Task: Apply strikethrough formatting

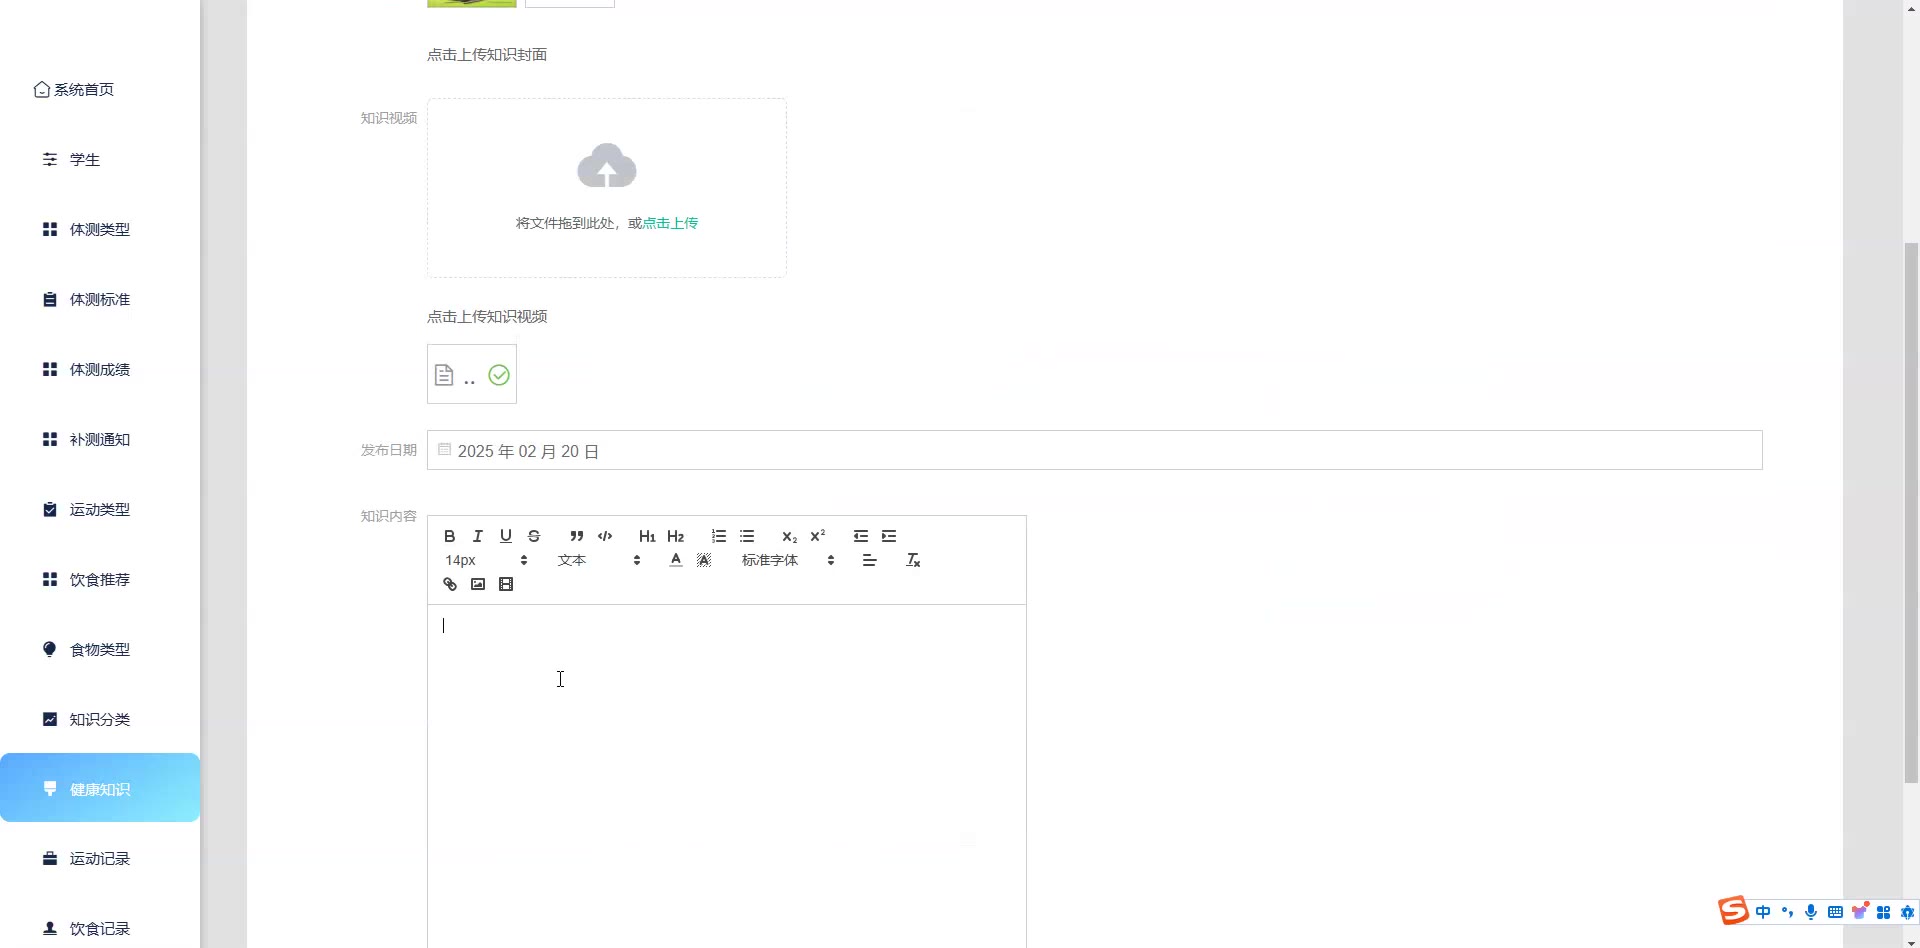Action: (533, 536)
